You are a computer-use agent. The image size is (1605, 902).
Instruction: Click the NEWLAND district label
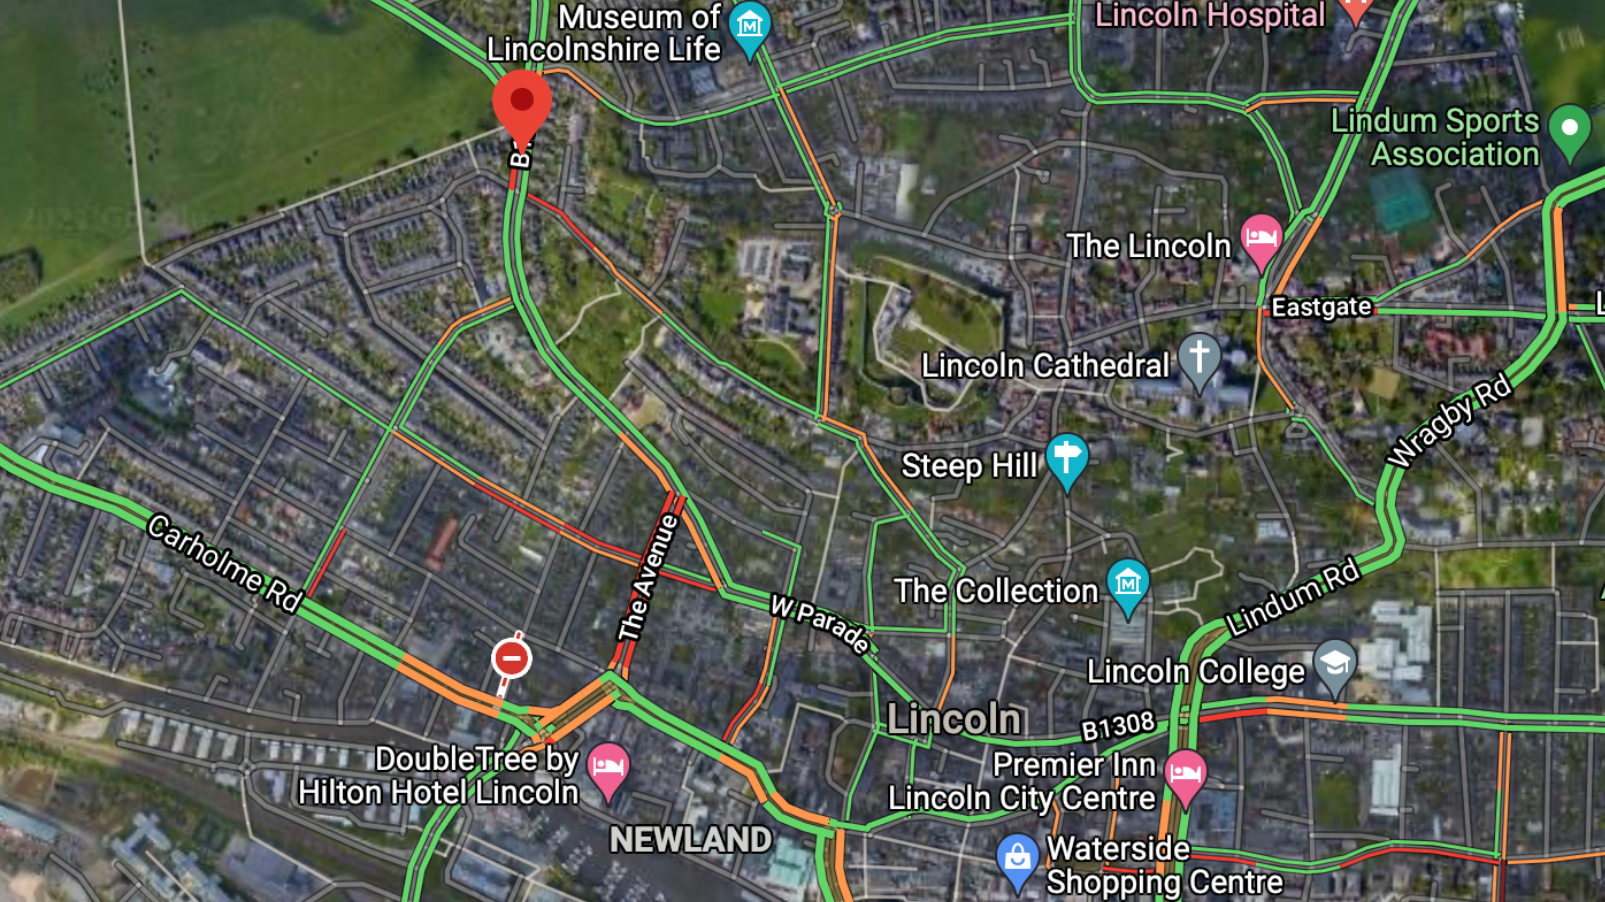click(x=691, y=839)
